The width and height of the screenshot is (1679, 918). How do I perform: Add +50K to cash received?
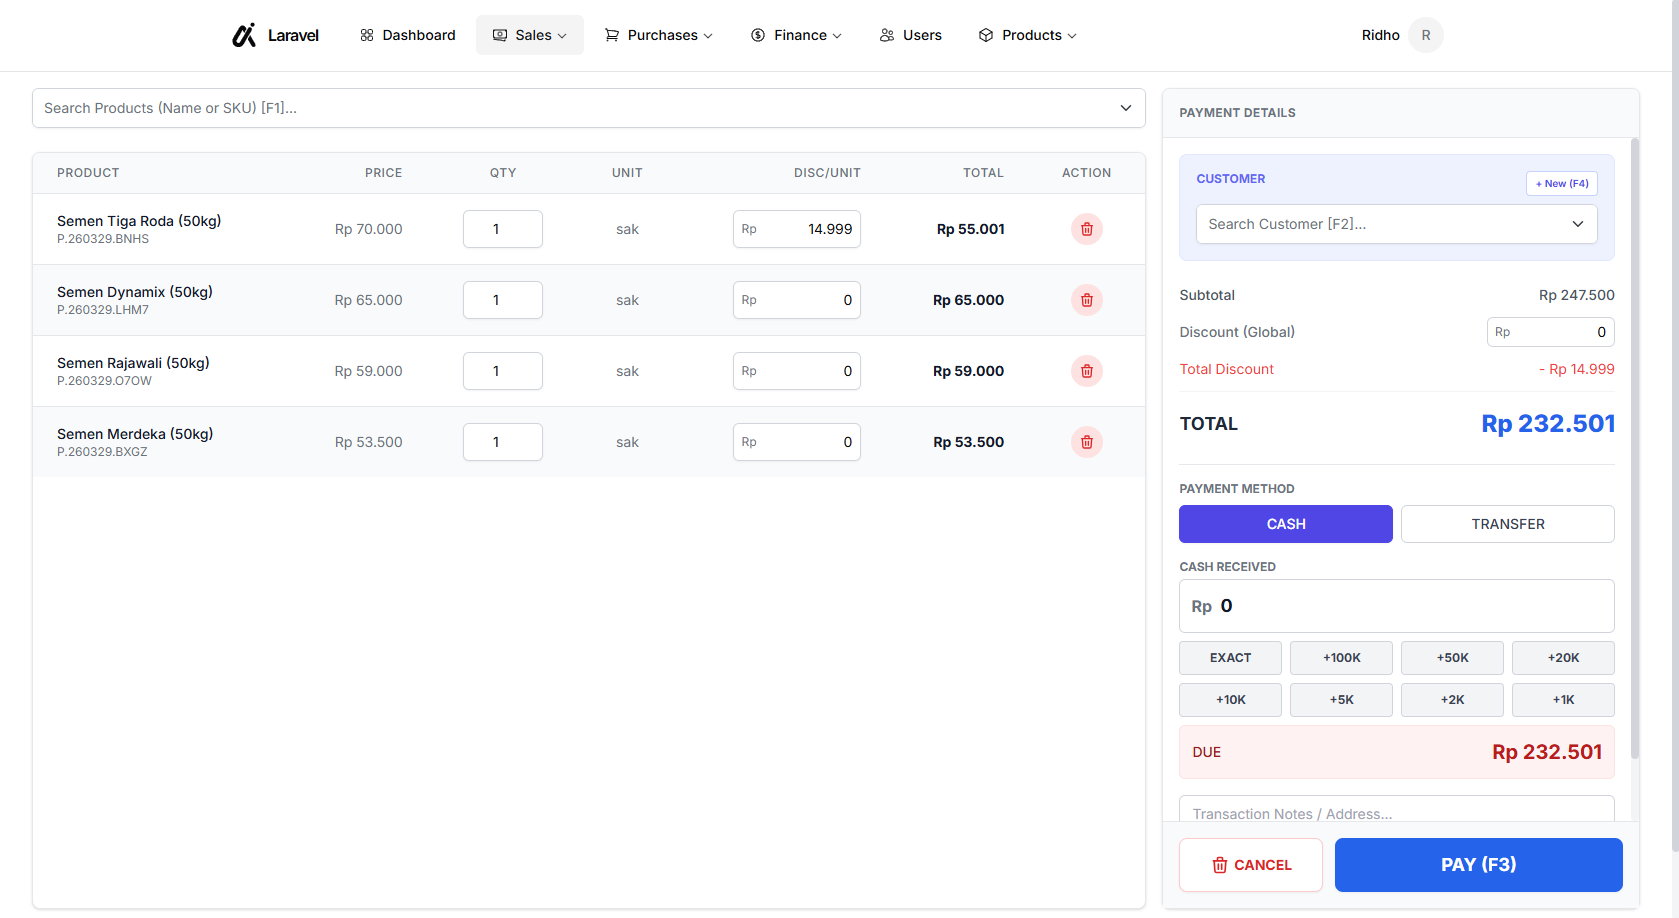(1453, 658)
